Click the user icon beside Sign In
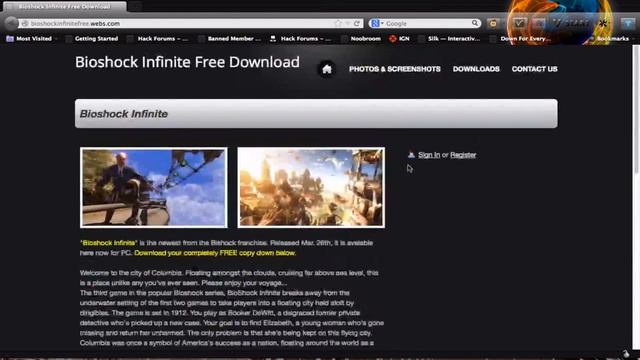The width and height of the screenshot is (640, 360). click(x=411, y=155)
